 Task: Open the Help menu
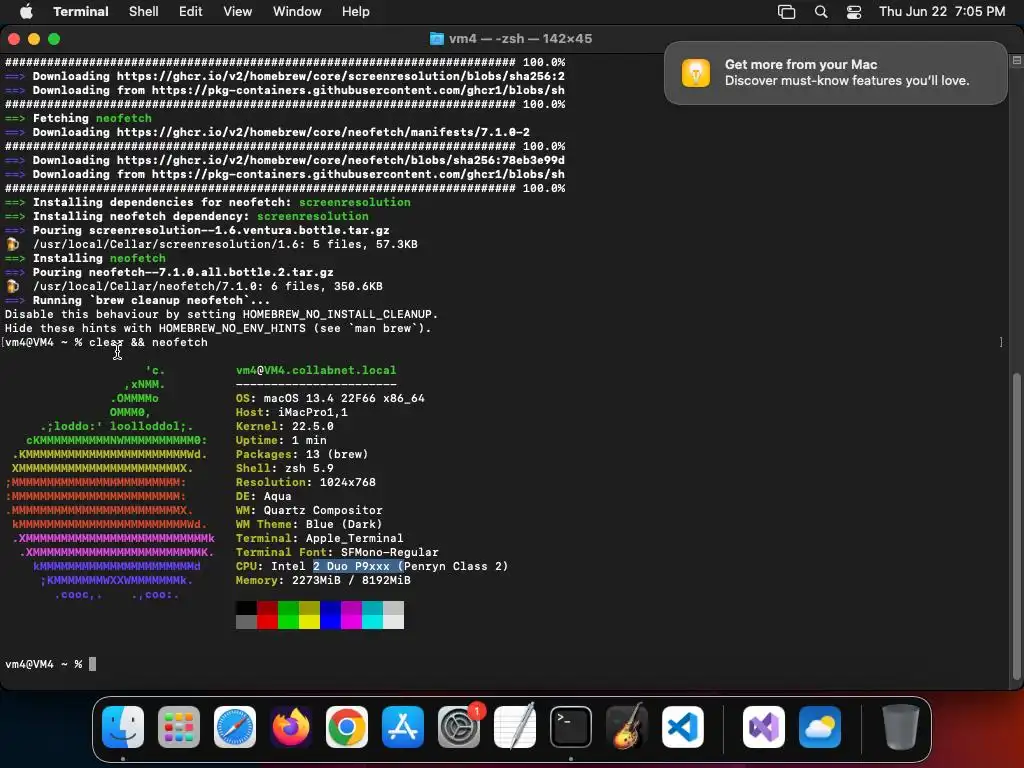(x=355, y=11)
